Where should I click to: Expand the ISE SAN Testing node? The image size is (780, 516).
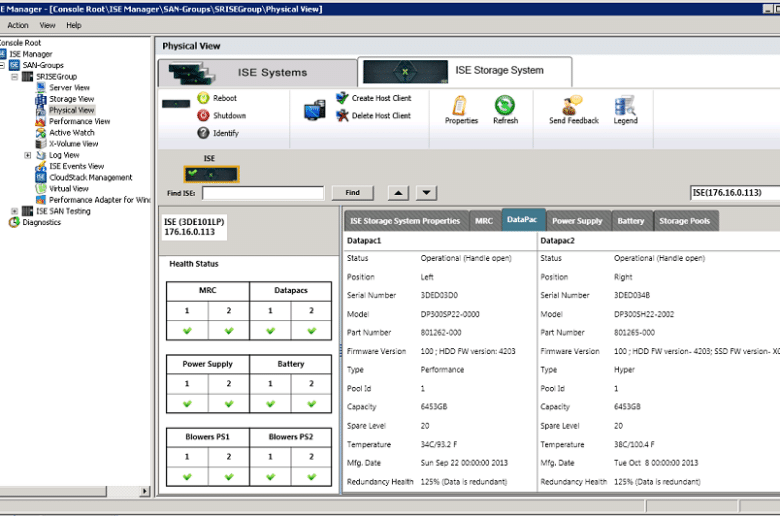click(14, 211)
